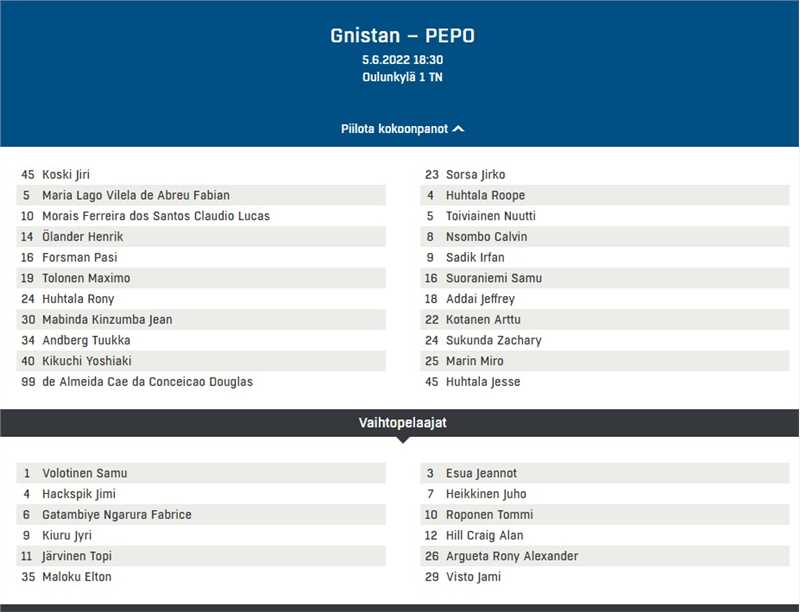The height and width of the screenshot is (612, 800).
Task: Open PEPO substitute Hill Craig Alan
Action: (484, 536)
